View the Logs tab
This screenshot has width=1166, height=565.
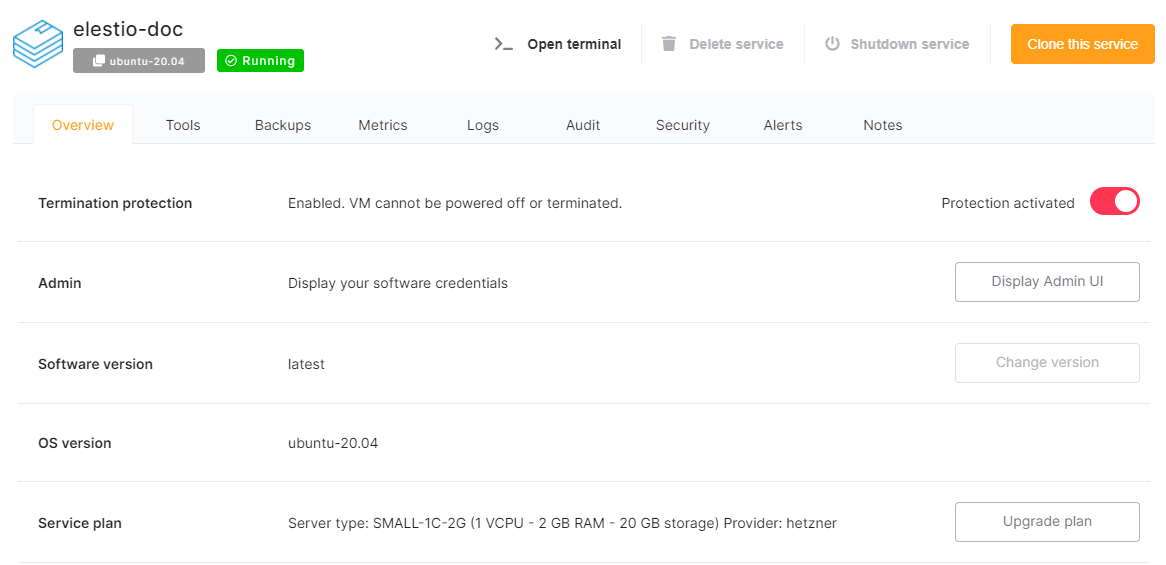coord(483,125)
